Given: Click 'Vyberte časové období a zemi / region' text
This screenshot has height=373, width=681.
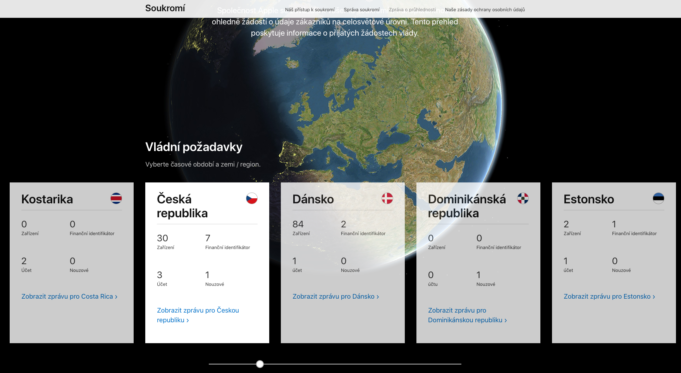Looking at the screenshot, I should (x=203, y=165).
